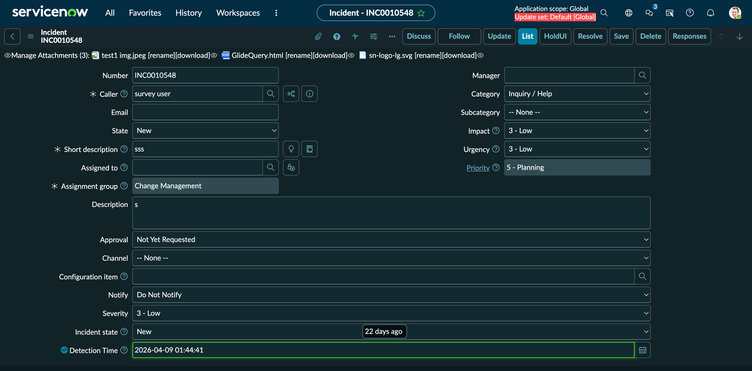Screen dimensions: 752x371
Task: Click the List button
Action: (528, 36)
